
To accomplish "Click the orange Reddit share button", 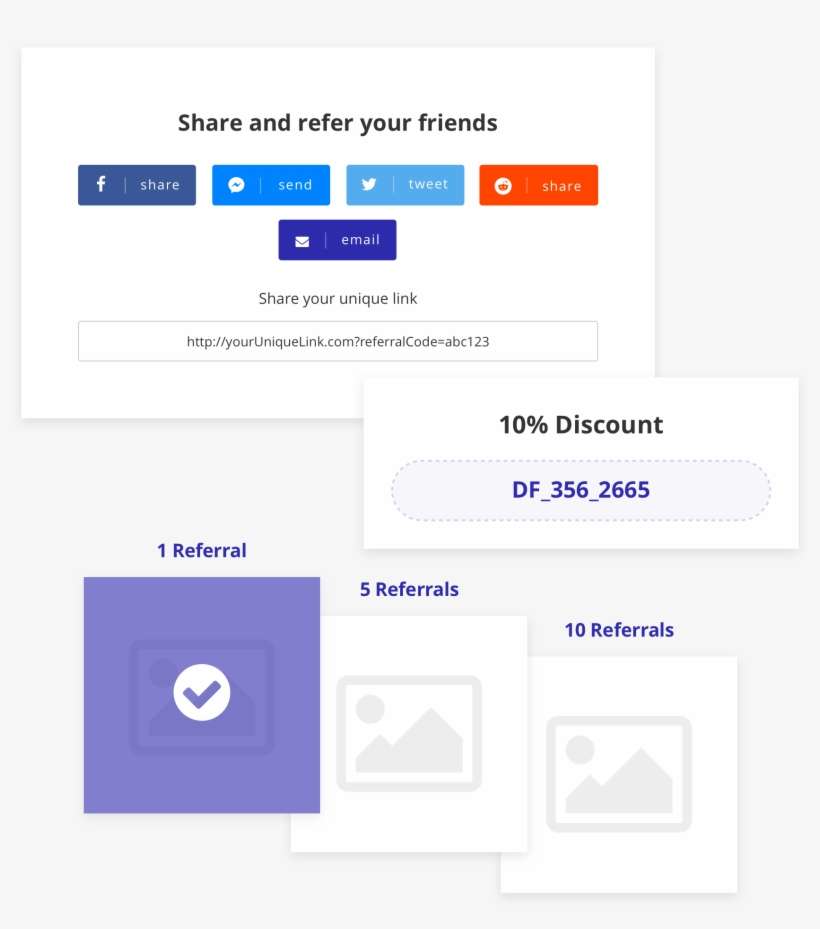I will coord(539,184).
